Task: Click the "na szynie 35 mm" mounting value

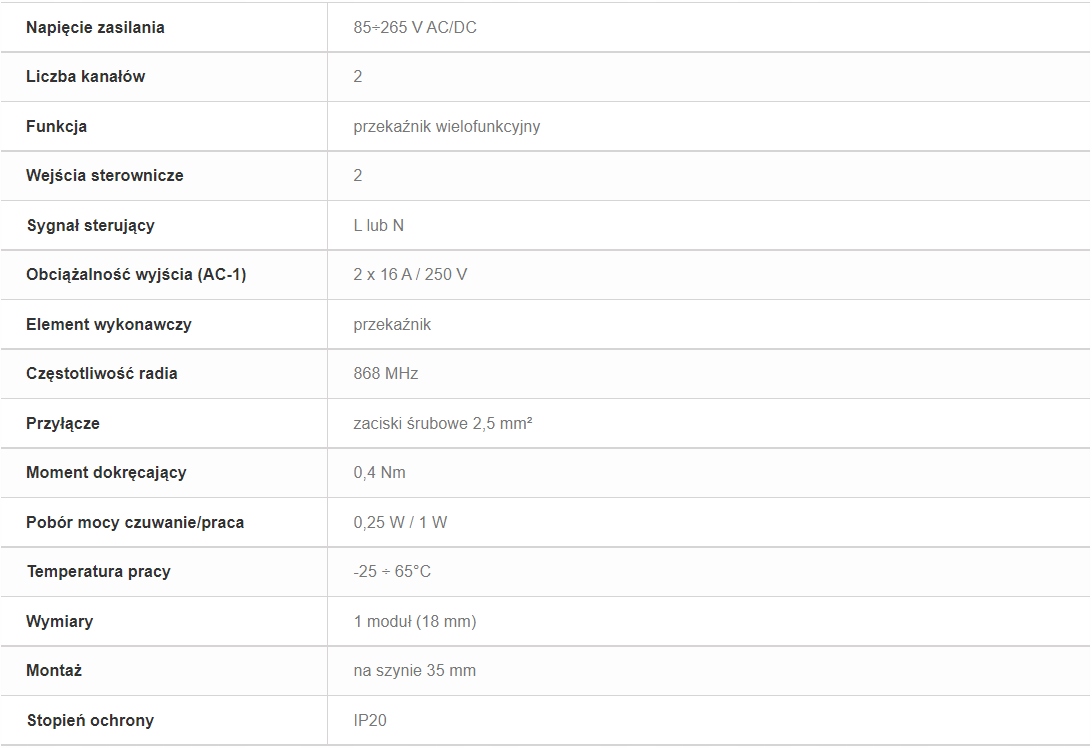Action: (414, 670)
